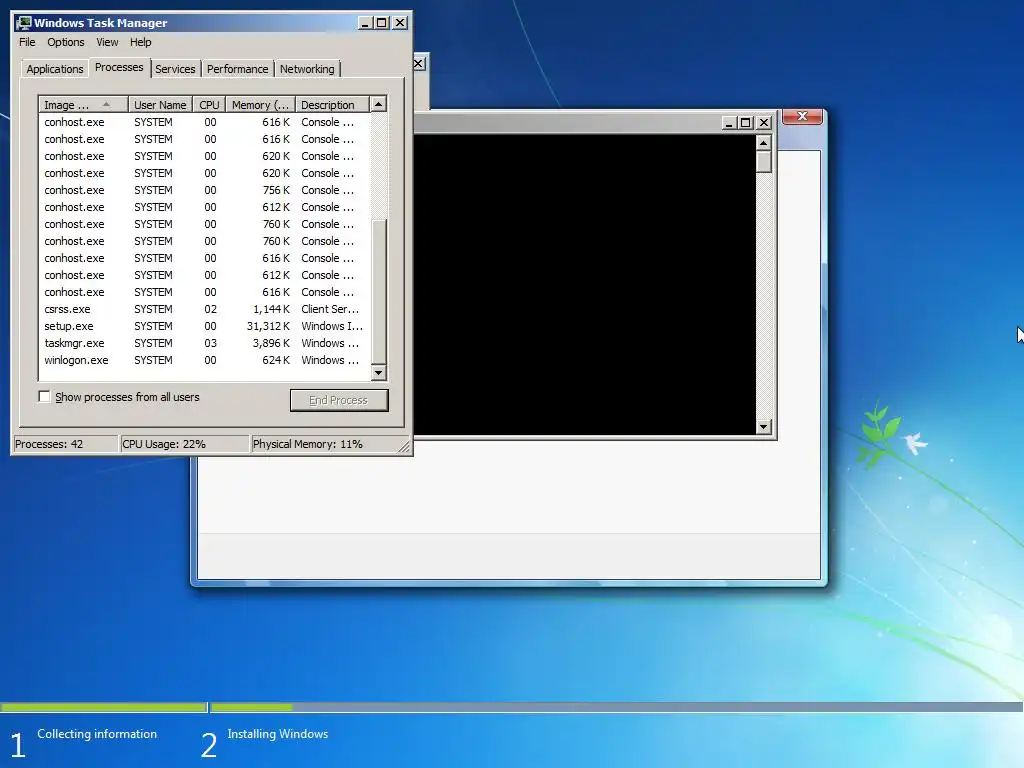Click the 31,312 K memory value
This screenshot has width=1024, height=768.
tap(268, 326)
